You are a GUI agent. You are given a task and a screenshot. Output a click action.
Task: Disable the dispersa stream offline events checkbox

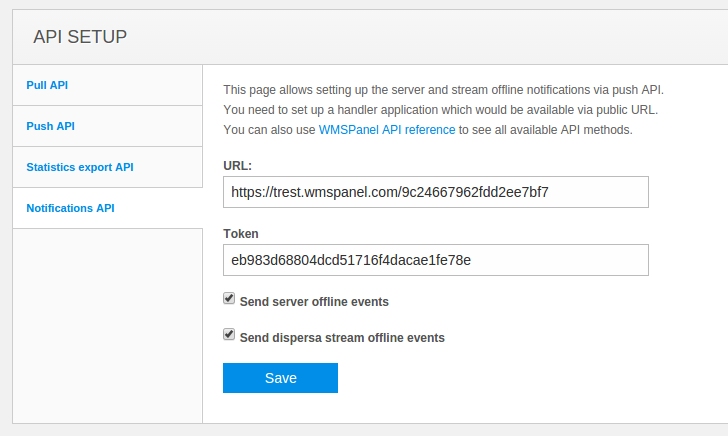coord(229,335)
